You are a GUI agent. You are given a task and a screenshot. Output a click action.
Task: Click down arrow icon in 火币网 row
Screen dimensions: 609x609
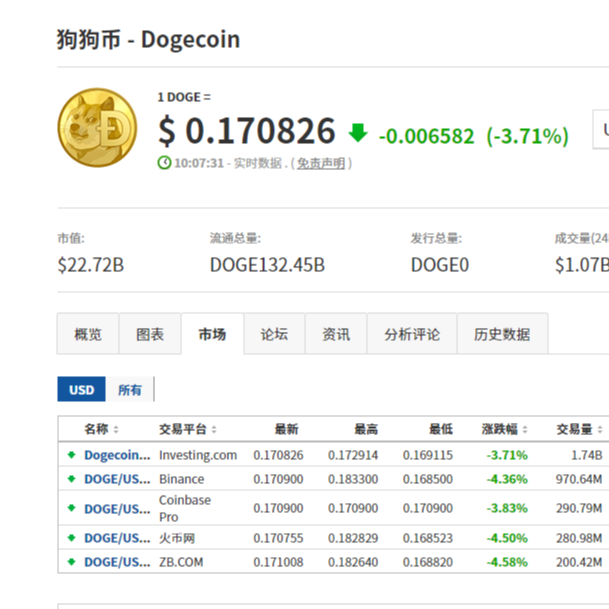coord(71,538)
